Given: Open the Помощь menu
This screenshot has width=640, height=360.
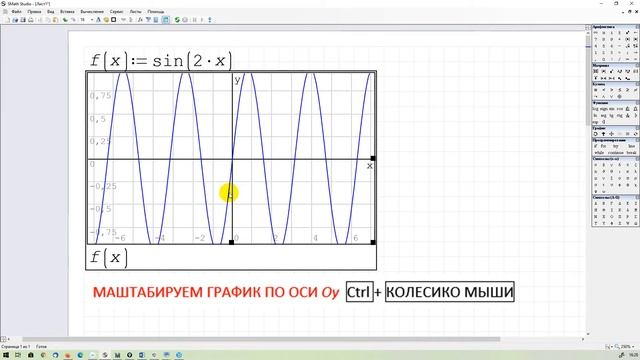Looking at the screenshot, I should point(156,11).
